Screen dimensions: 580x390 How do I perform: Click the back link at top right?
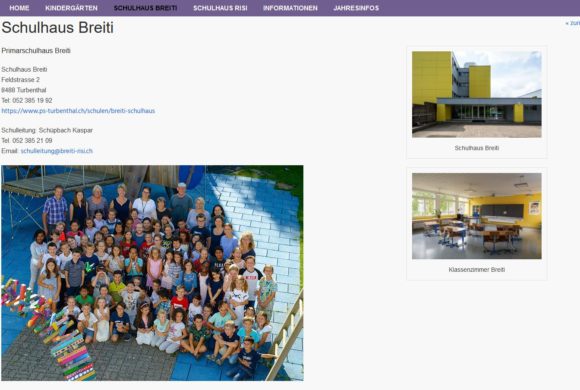tap(573, 23)
